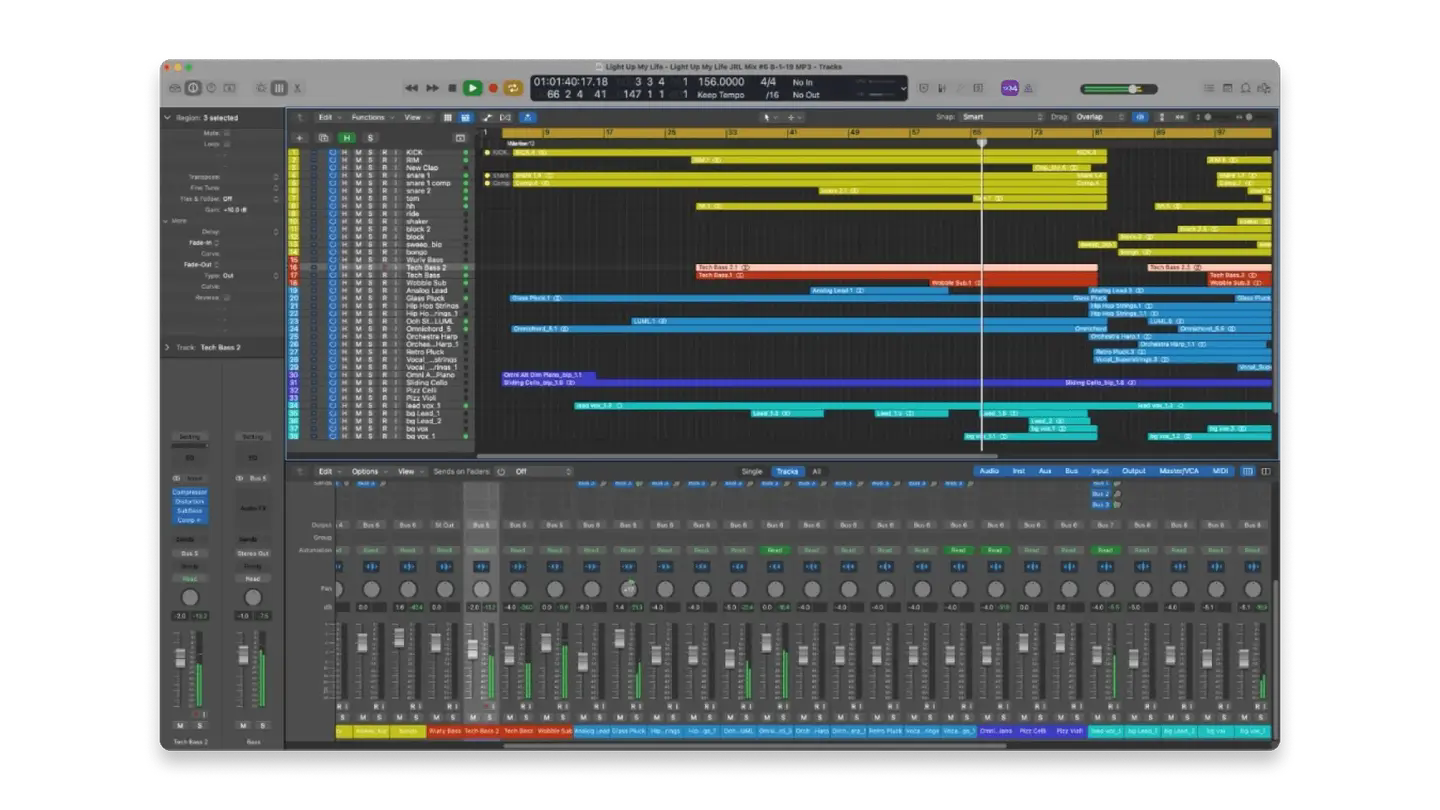Viewport: 1440px width, 810px height.
Task: Open the List Editors icon
Action: tap(1209, 88)
